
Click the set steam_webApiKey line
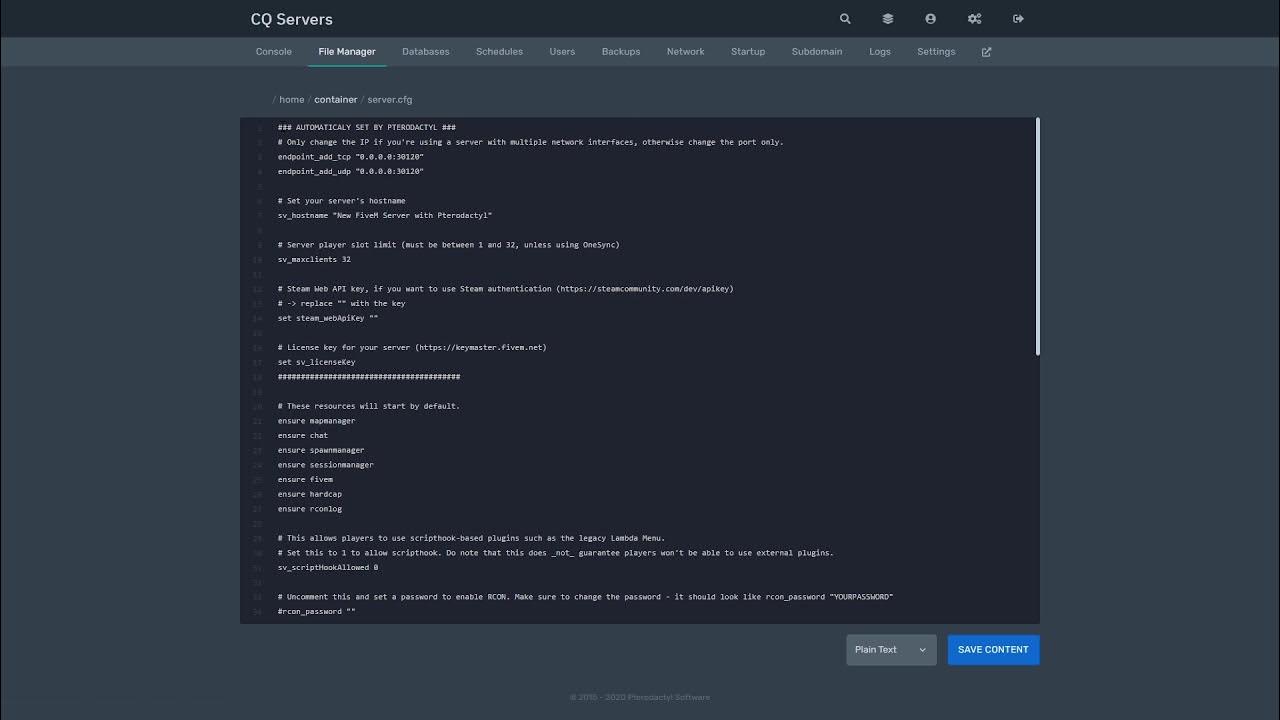[328, 319]
